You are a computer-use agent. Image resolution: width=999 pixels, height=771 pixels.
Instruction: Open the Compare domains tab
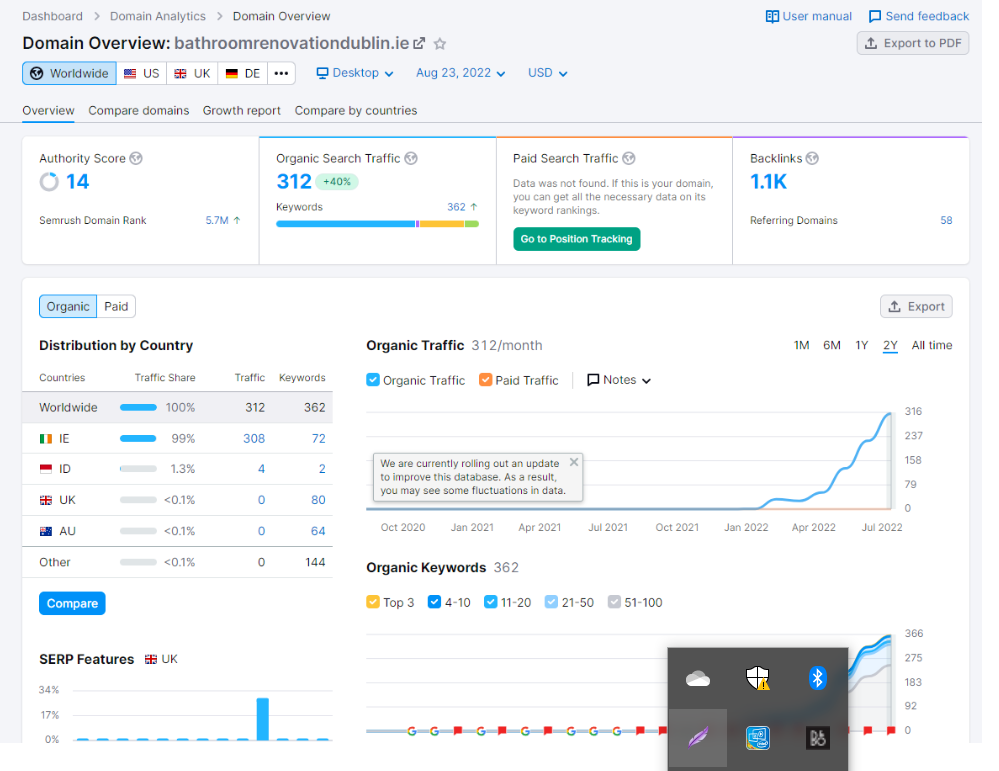click(x=139, y=110)
